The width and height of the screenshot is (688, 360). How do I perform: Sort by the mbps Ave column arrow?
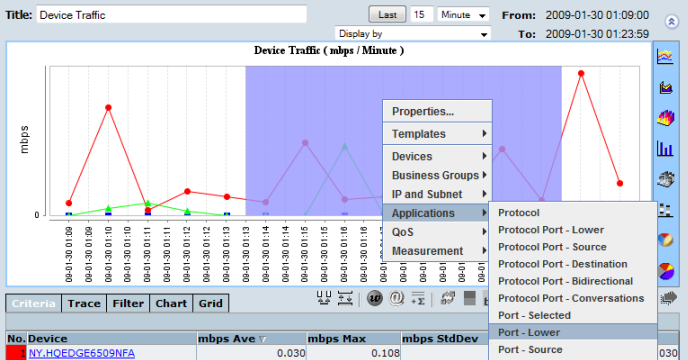pos(262,339)
